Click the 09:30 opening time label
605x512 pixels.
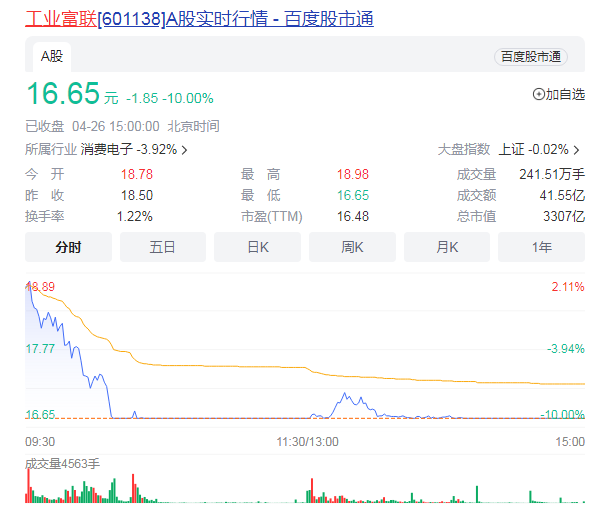tap(40, 441)
